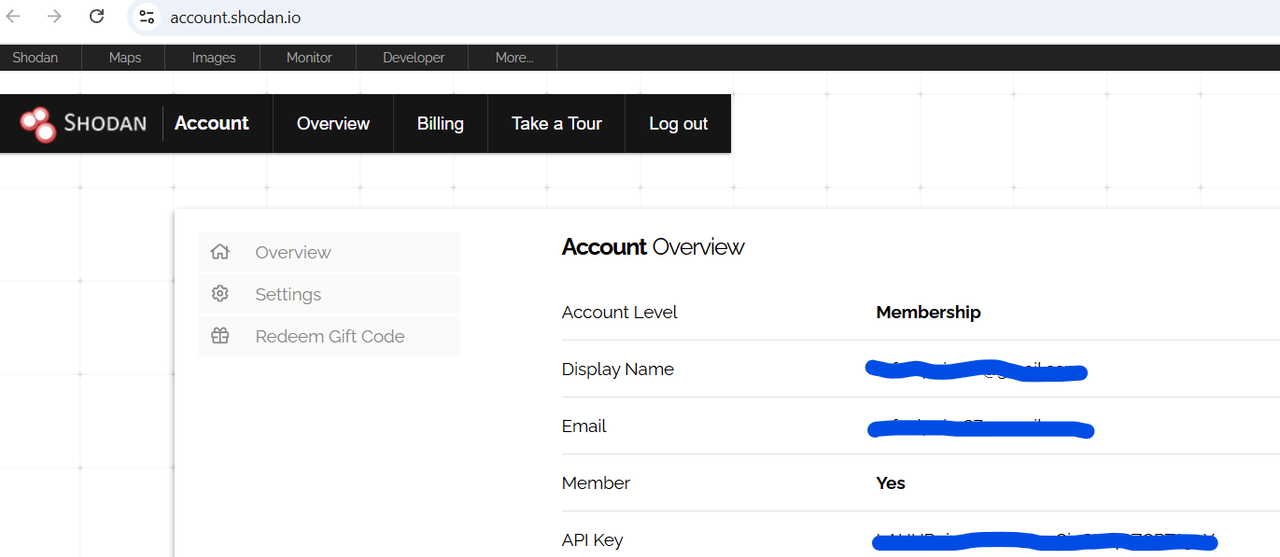This screenshot has width=1280, height=557.
Task: Expand the More... menu
Action: coord(515,58)
